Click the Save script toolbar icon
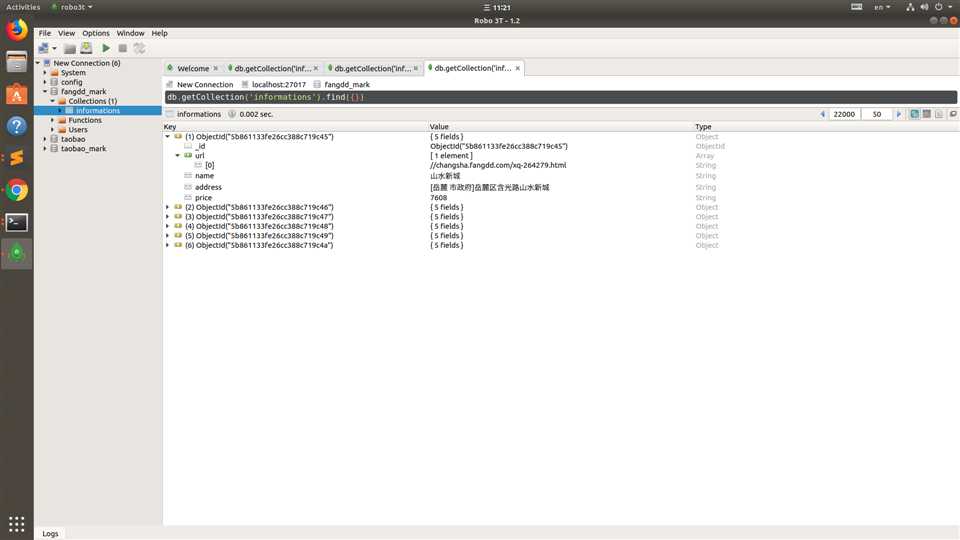This screenshot has width=960, height=540. pyautogui.click(x=86, y=48)
